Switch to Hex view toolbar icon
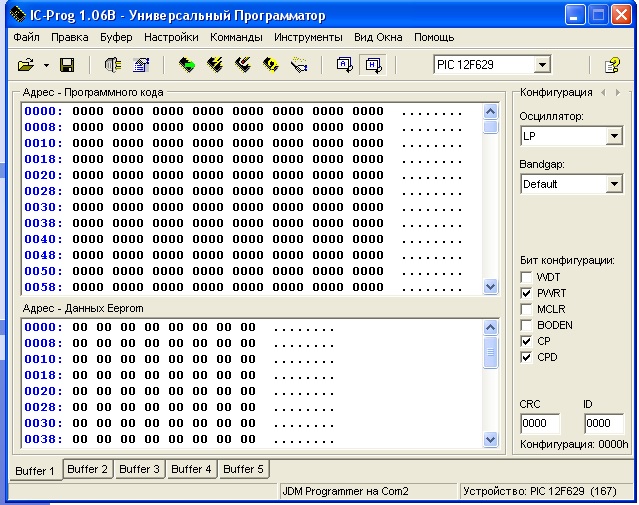The width and height of the screenshot is (639, 505). 373,65
